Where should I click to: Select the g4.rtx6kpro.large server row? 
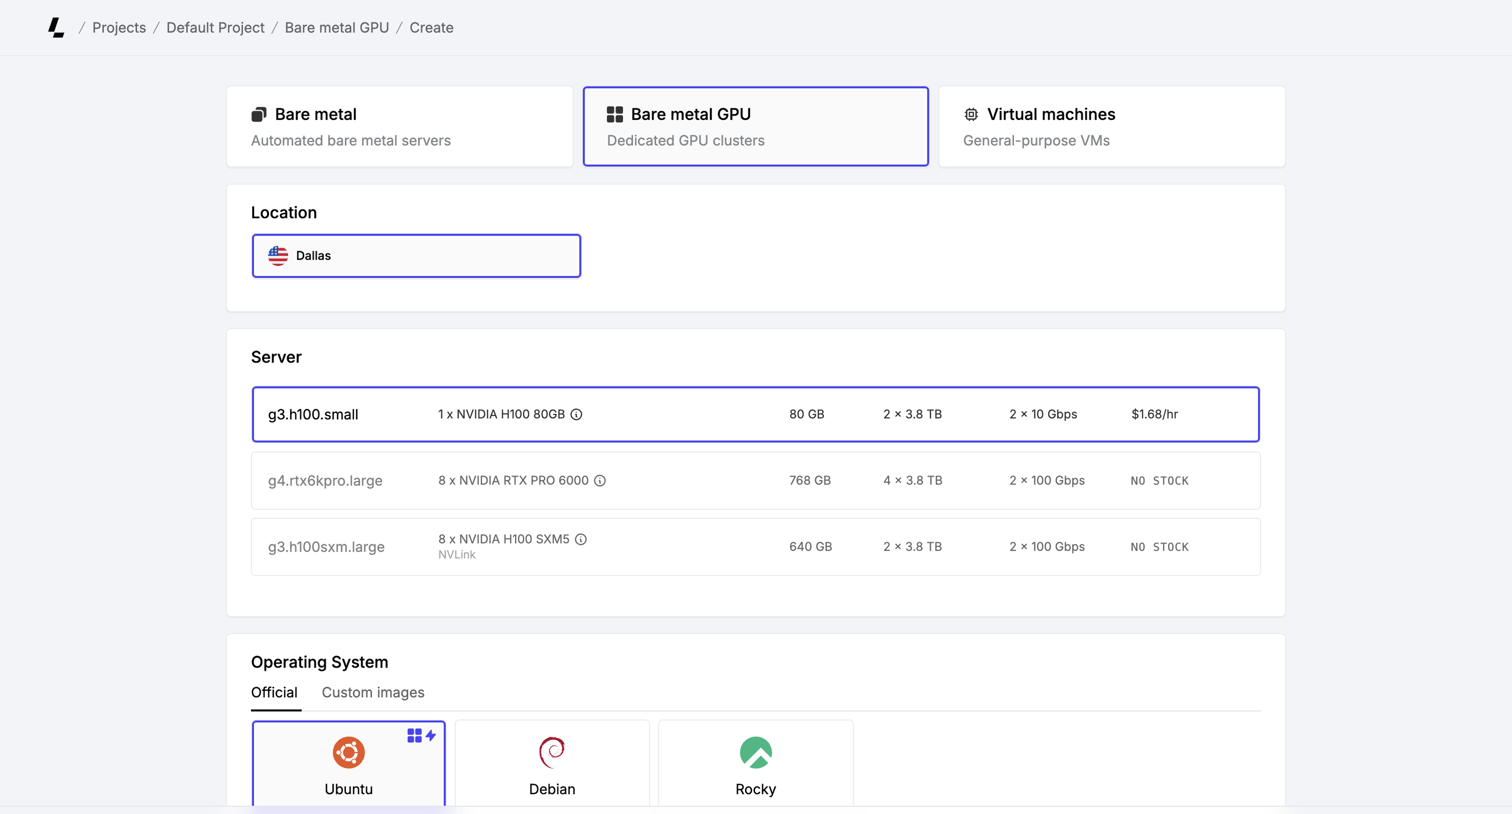tap(756, 481)
